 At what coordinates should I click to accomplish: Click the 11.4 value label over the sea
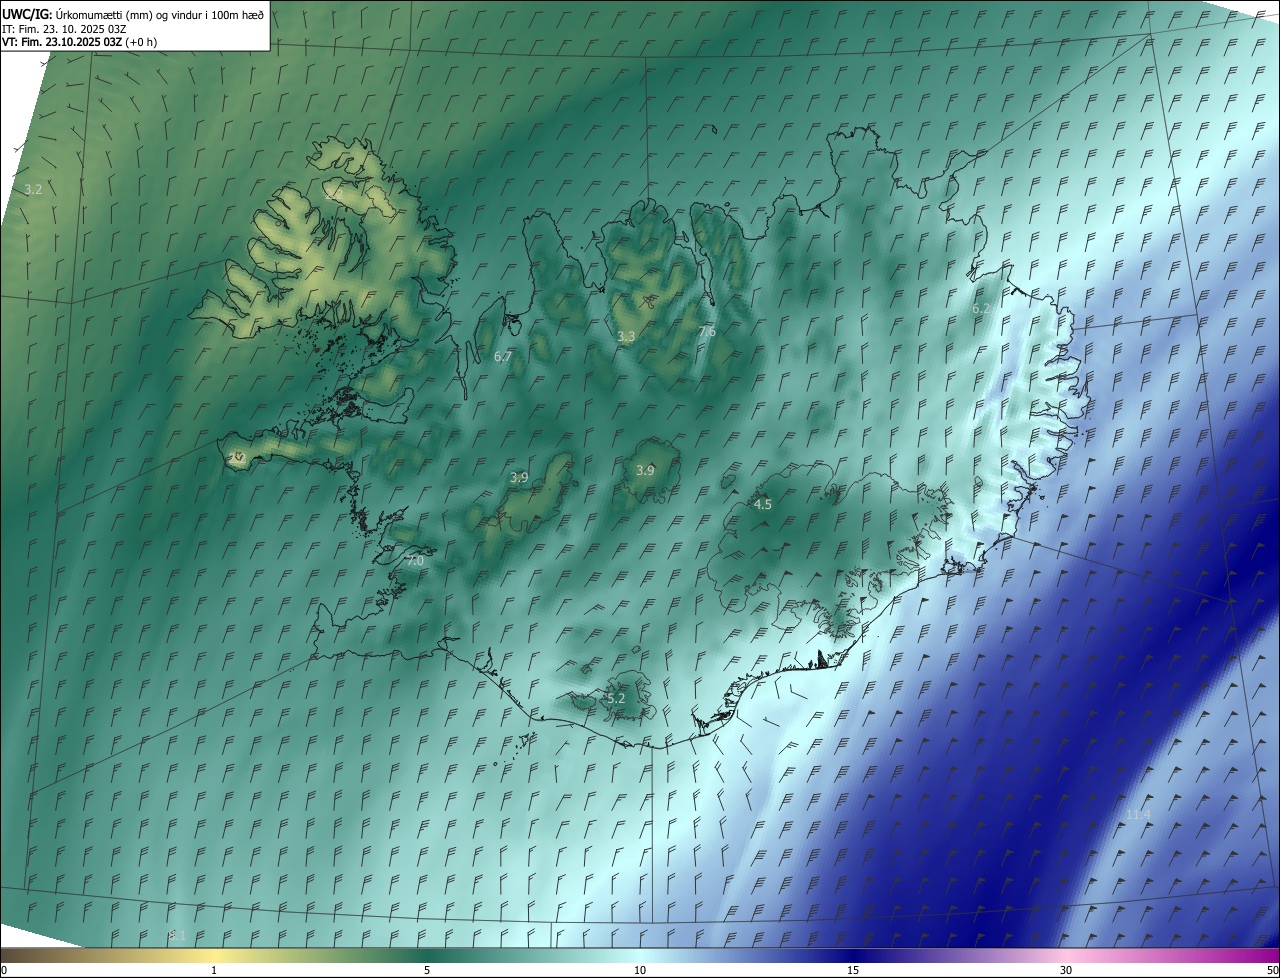1138,815
